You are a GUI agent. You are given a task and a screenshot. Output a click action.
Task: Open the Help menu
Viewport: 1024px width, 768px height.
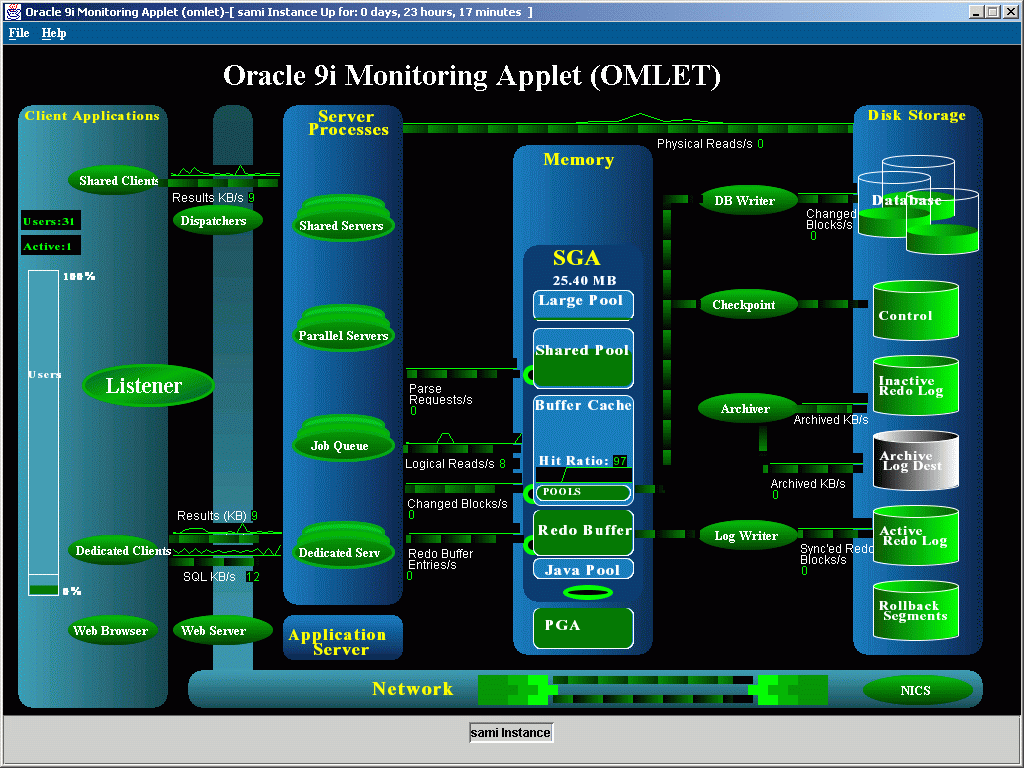pyautogui.click(x=54, y=33)
